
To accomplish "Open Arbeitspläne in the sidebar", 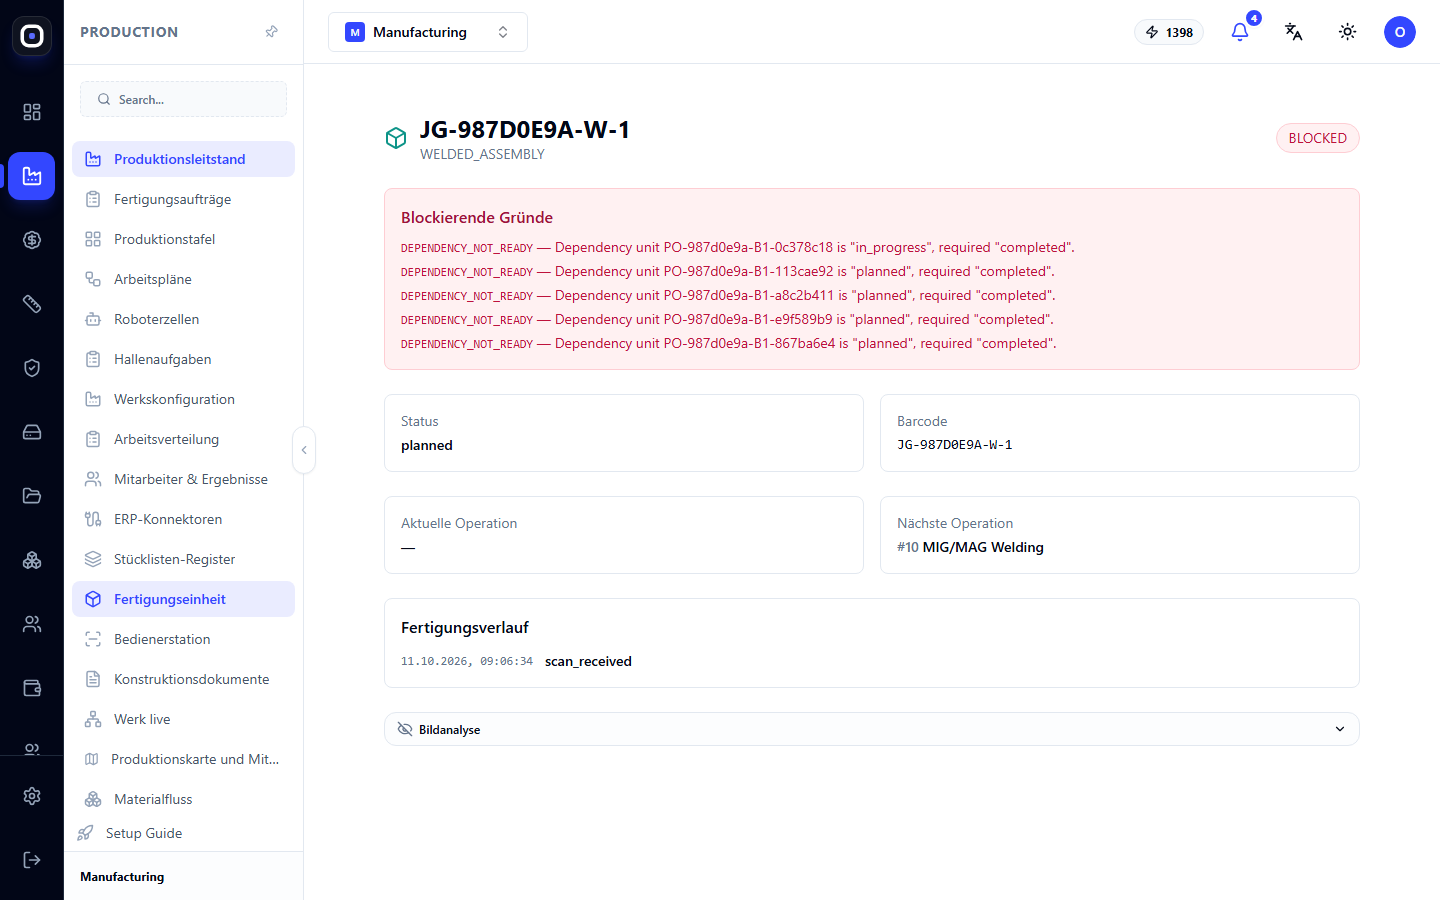I will click(x=183, y=279).
